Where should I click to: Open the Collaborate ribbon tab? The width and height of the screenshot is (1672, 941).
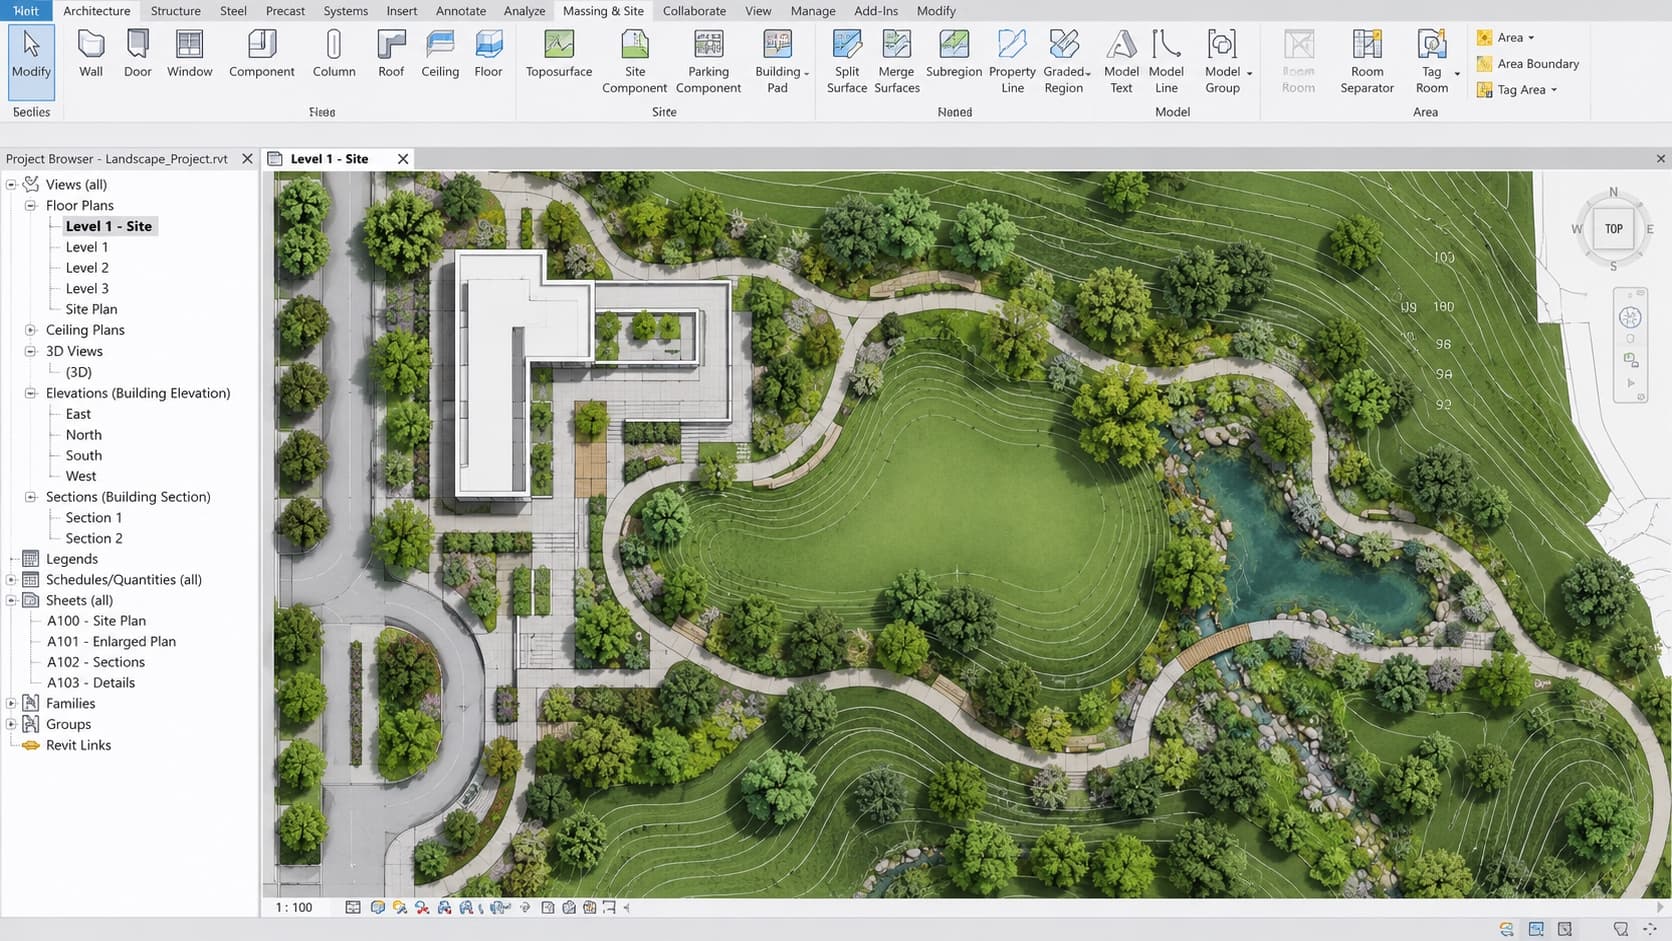point(694,11)
